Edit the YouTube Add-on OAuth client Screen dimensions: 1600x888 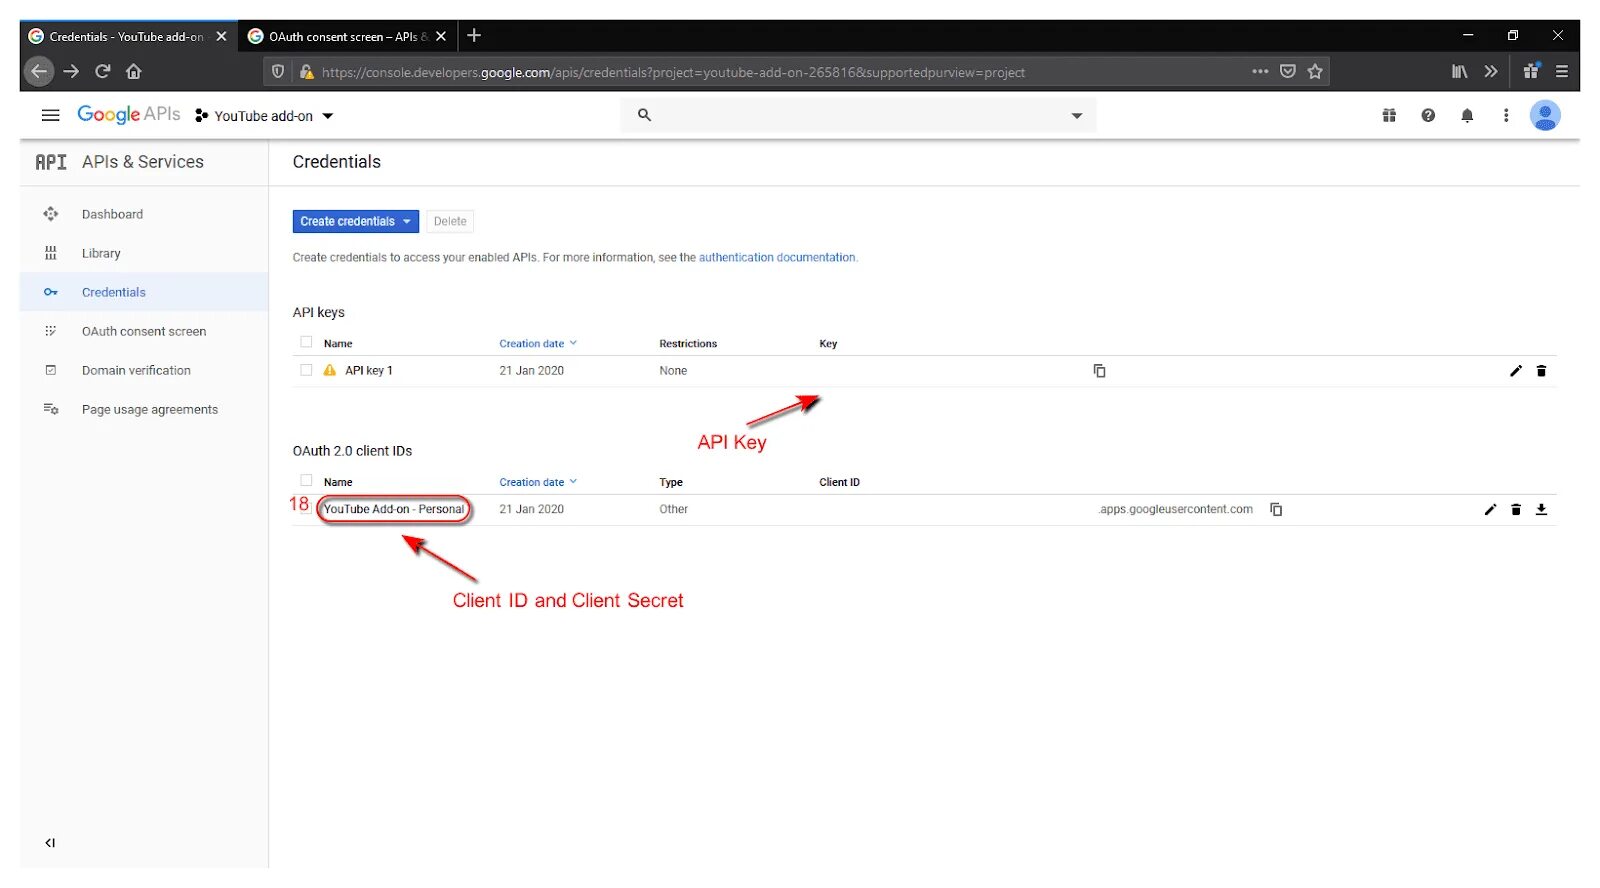click(1490, 509)
